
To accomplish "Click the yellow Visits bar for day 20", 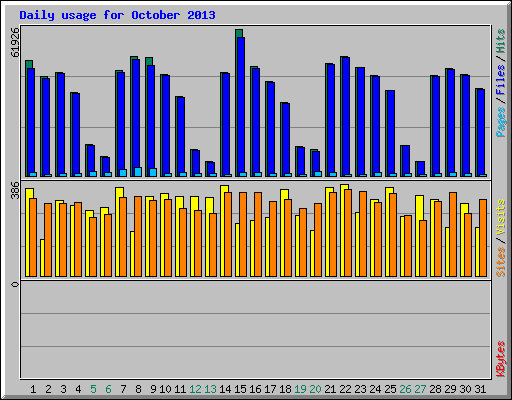I will tap(312, 253).
